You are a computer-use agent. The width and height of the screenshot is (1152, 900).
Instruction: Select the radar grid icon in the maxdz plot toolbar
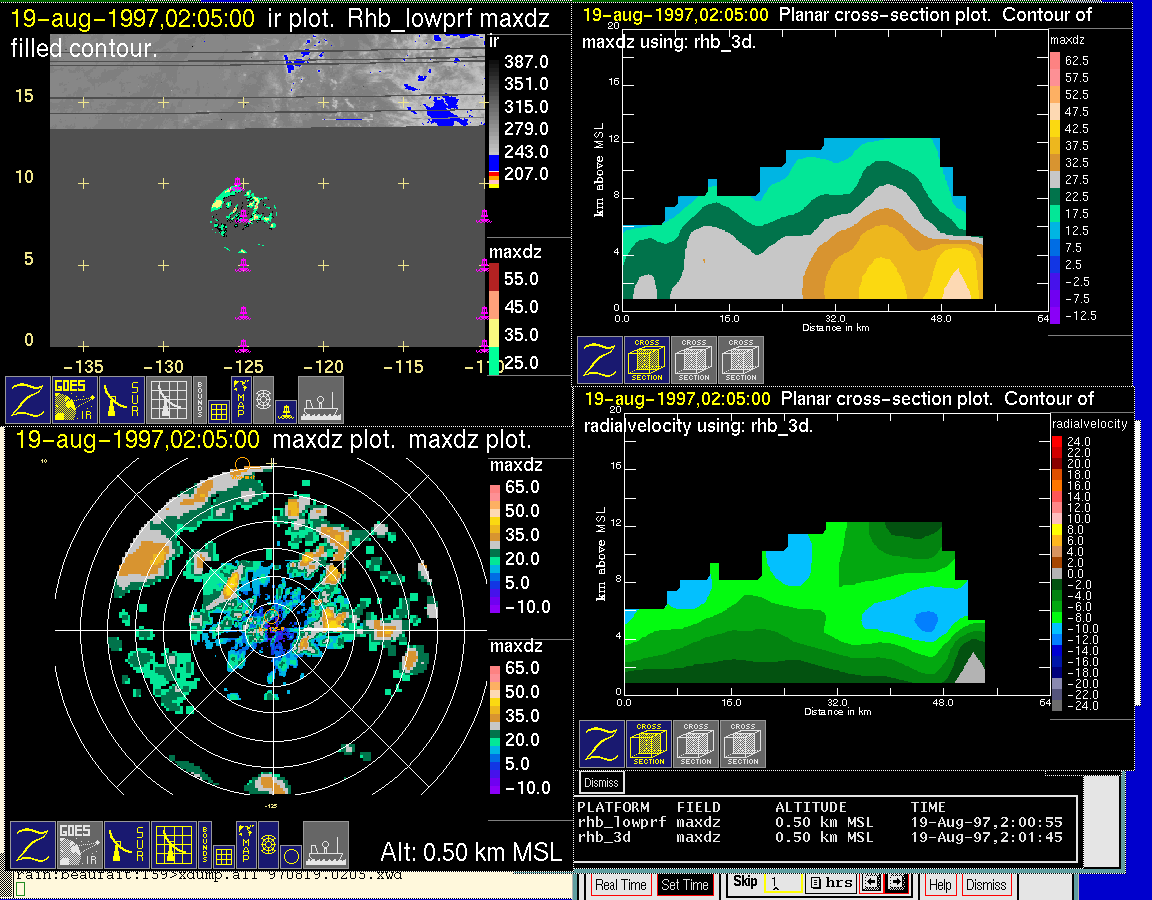click(x=174, y=845)
